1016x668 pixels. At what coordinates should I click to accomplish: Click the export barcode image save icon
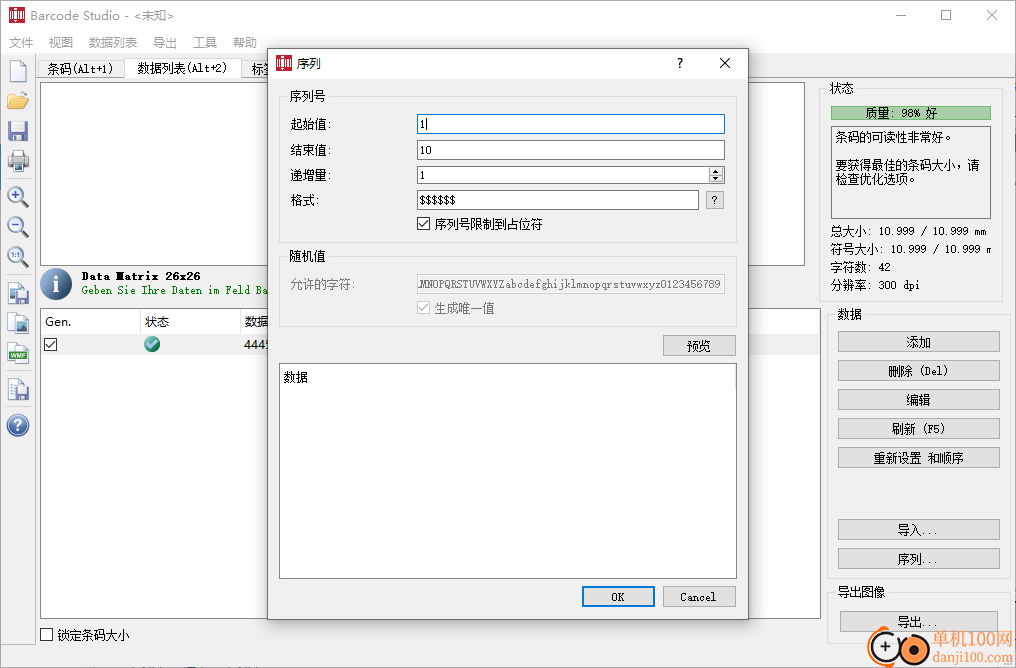pos(17,294)
